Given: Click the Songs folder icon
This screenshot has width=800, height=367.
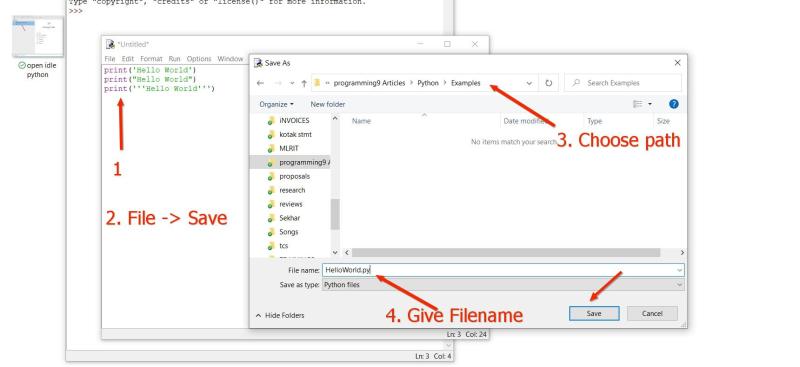Looking at the screenshot, I should [x=271, y=232].
